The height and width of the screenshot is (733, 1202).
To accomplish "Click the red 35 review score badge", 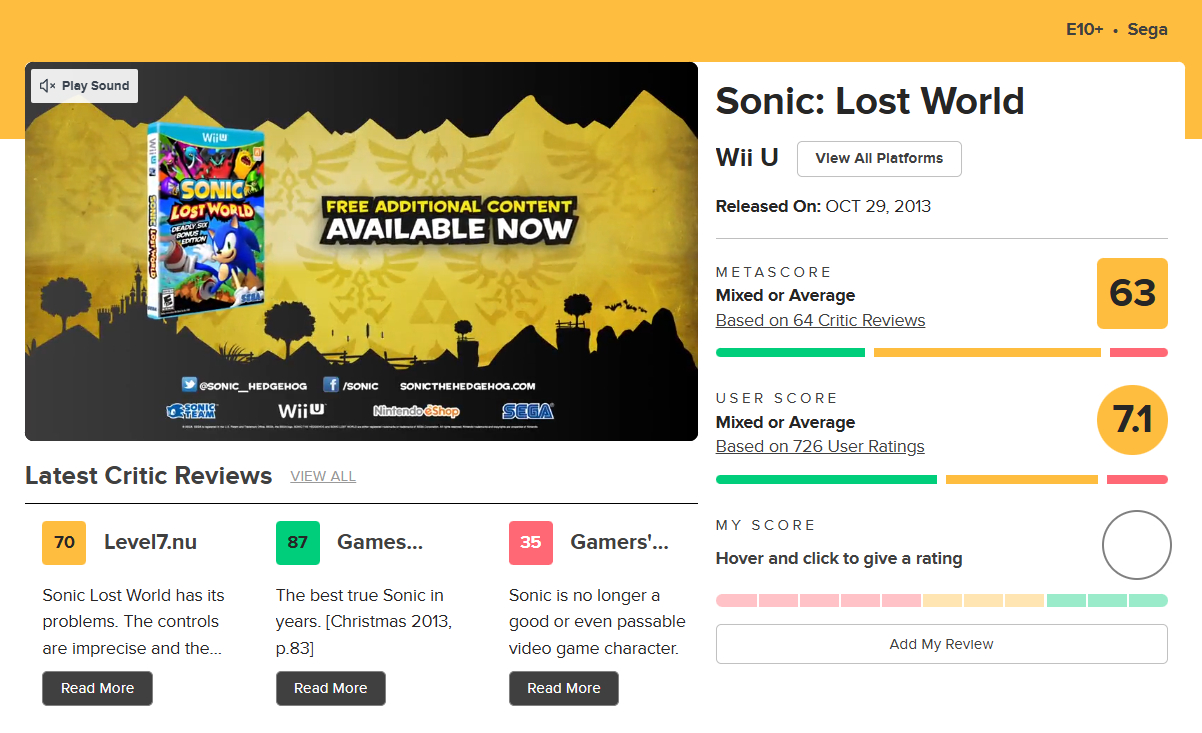I will [530, 542].
